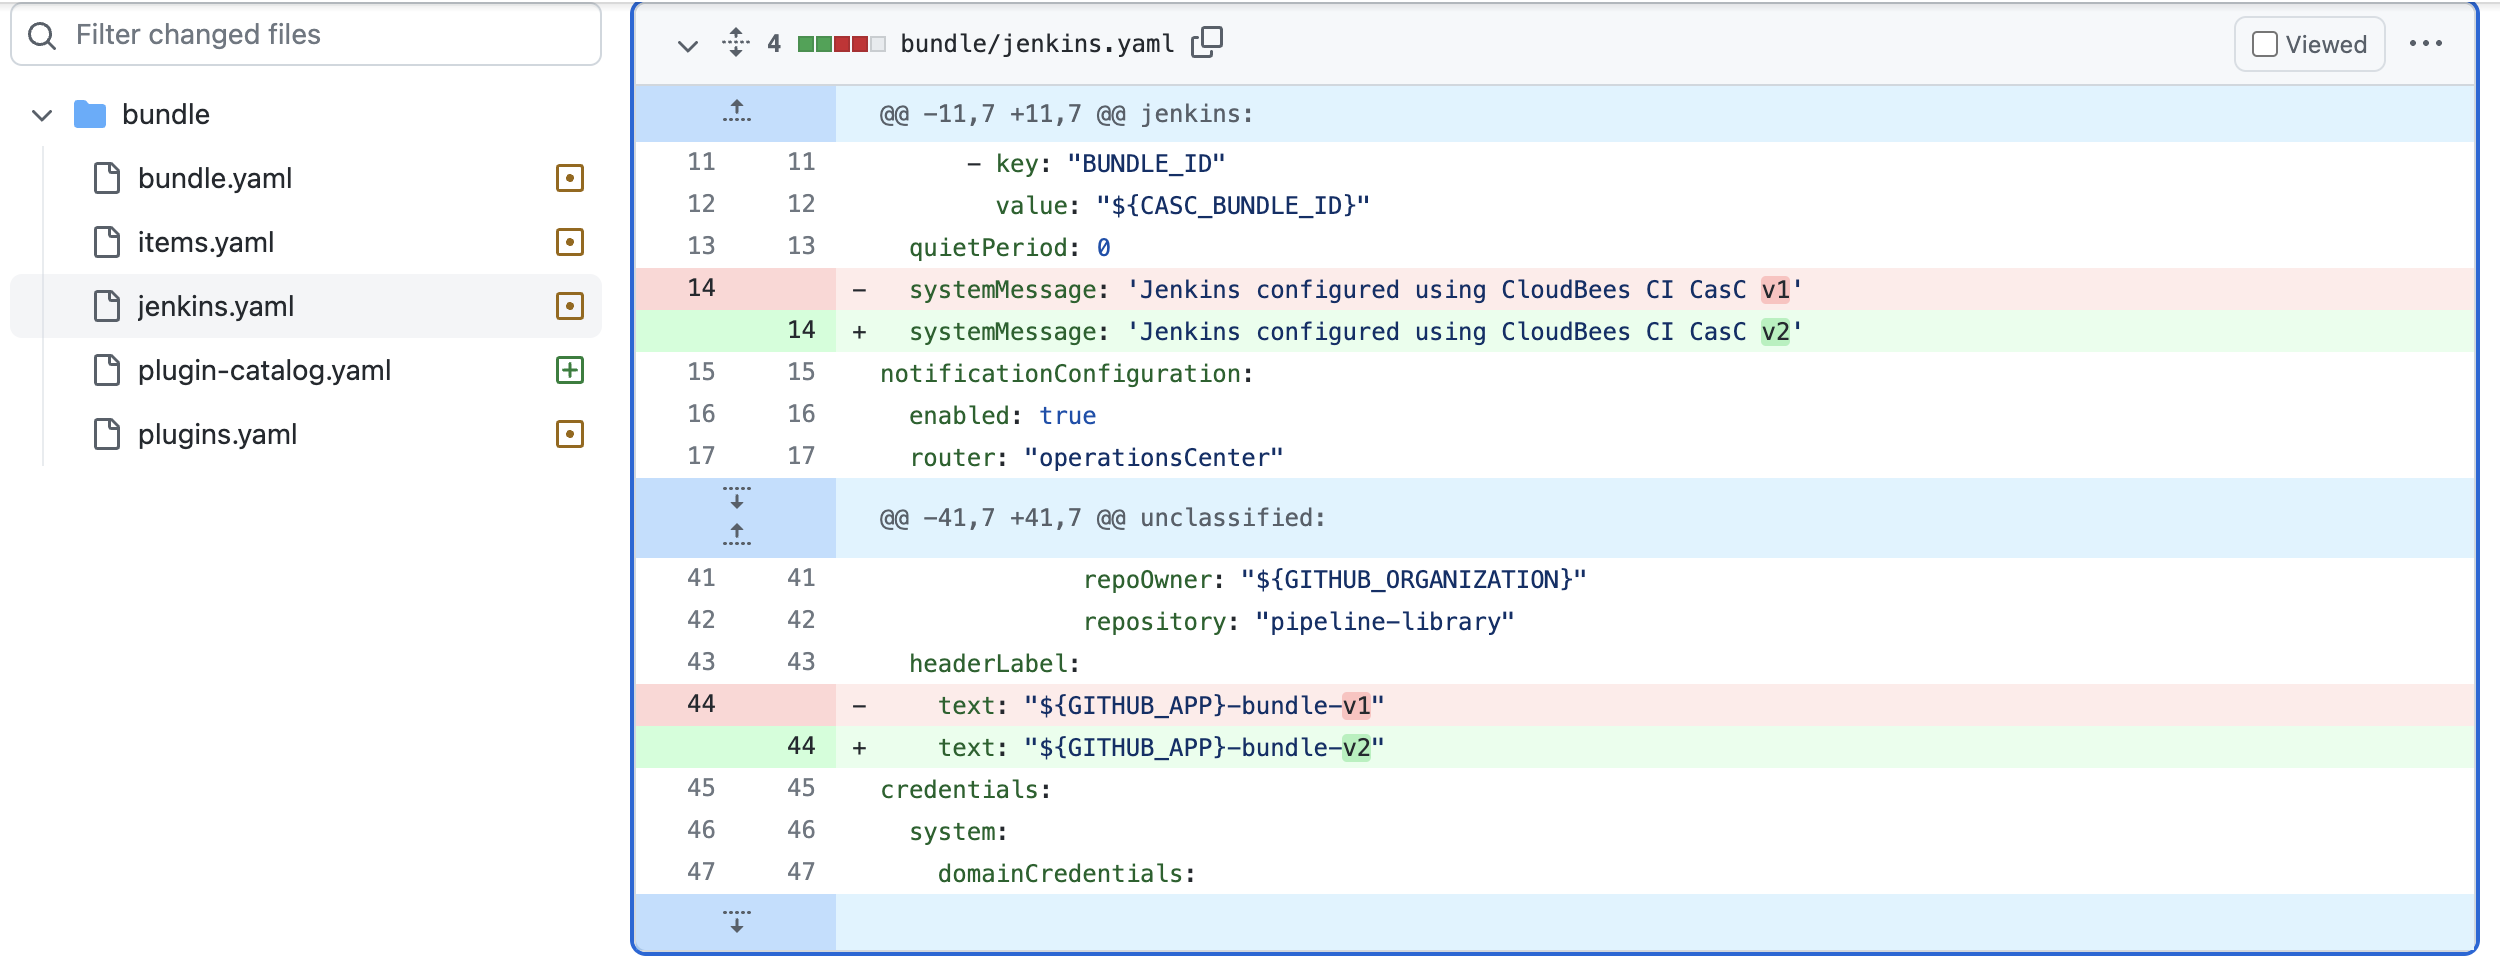Click line number 14 on the removed line
2500x968 pixels.
[702, 287]
